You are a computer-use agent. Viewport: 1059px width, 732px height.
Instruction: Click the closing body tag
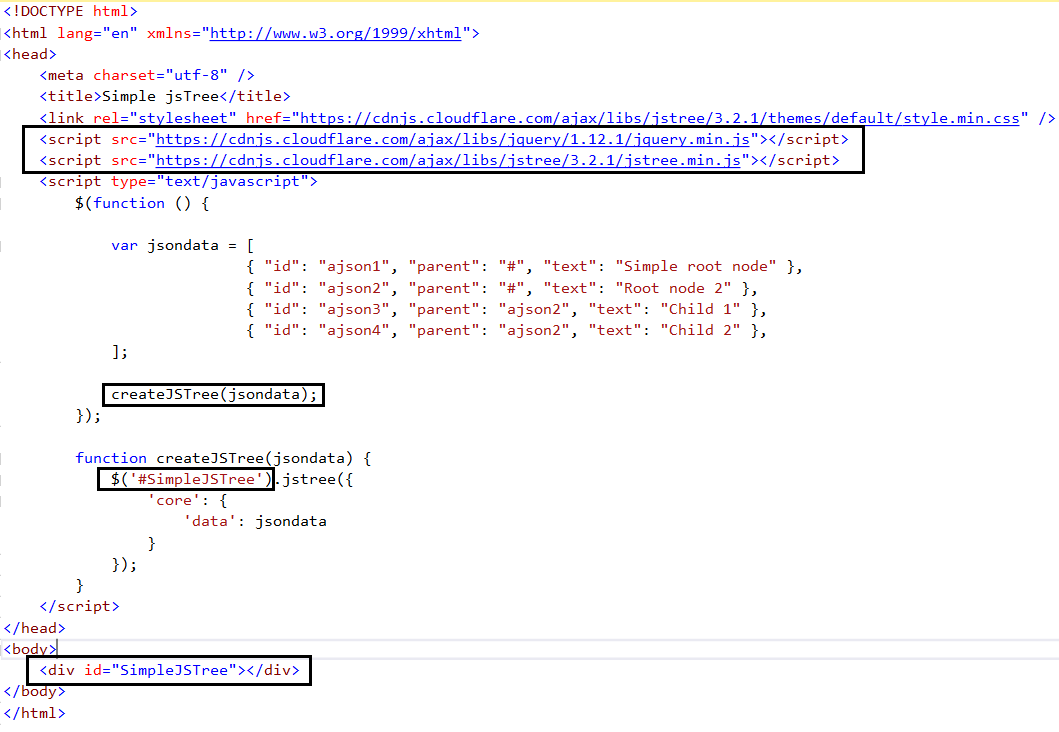click(x=33, y=691)
